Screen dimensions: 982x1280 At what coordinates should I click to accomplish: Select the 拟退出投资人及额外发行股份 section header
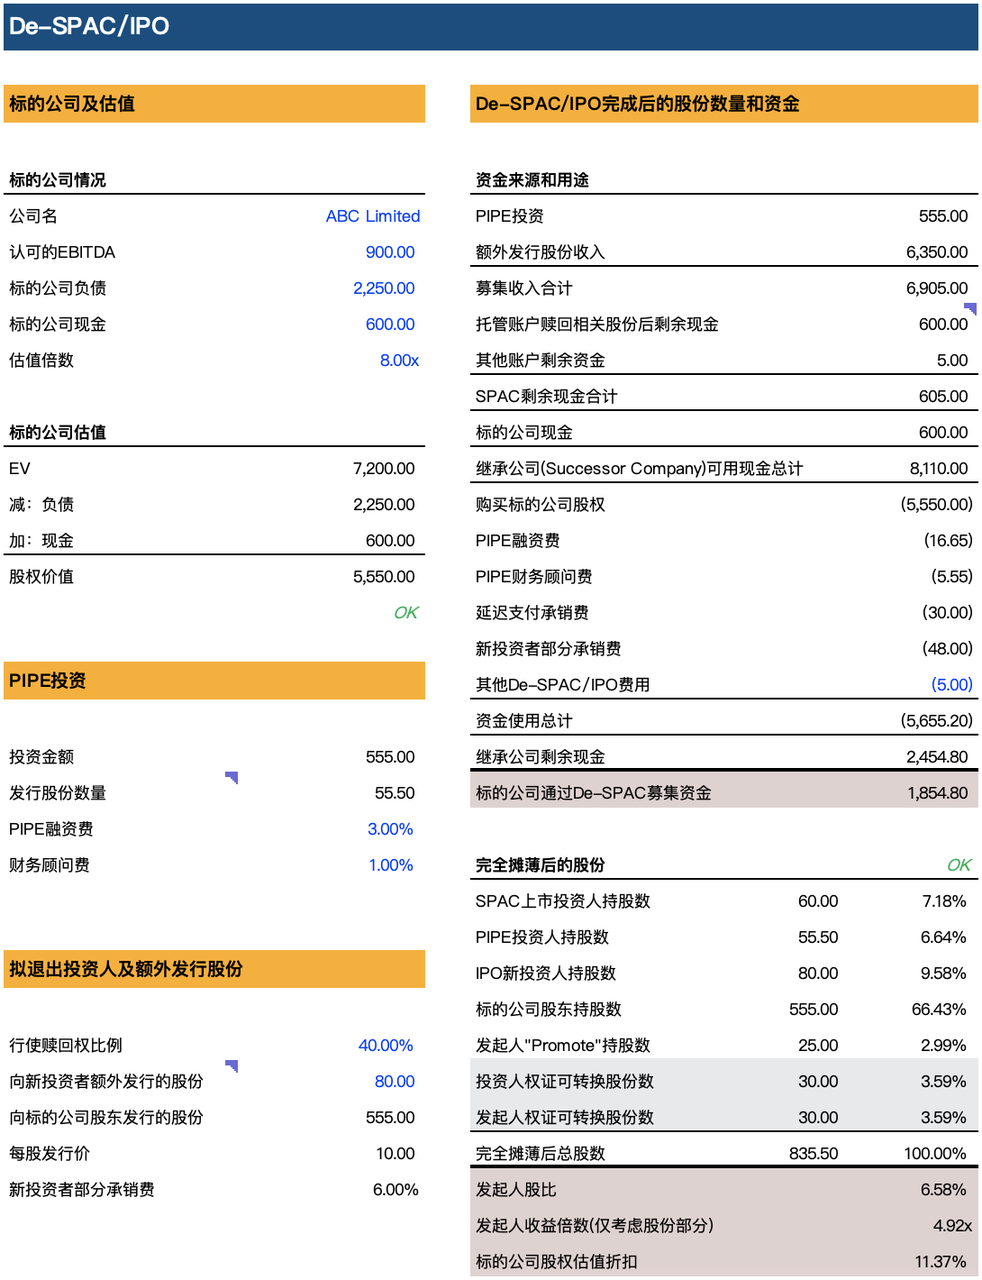tap(214, 969)
